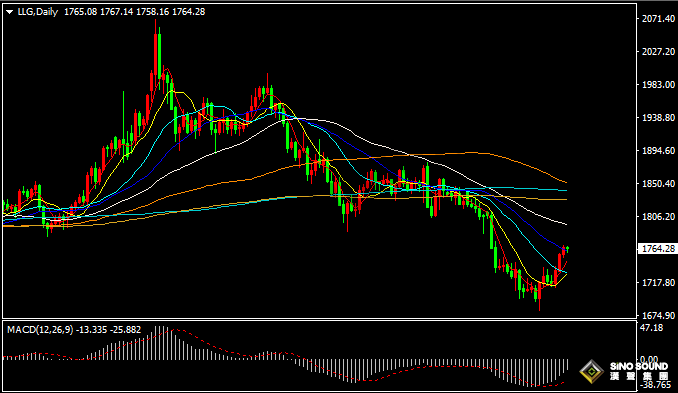Screen dimensions: 678x393
Task: Expand the triangle arrow beside LLG,Daily
Action: tap(9, 12)
